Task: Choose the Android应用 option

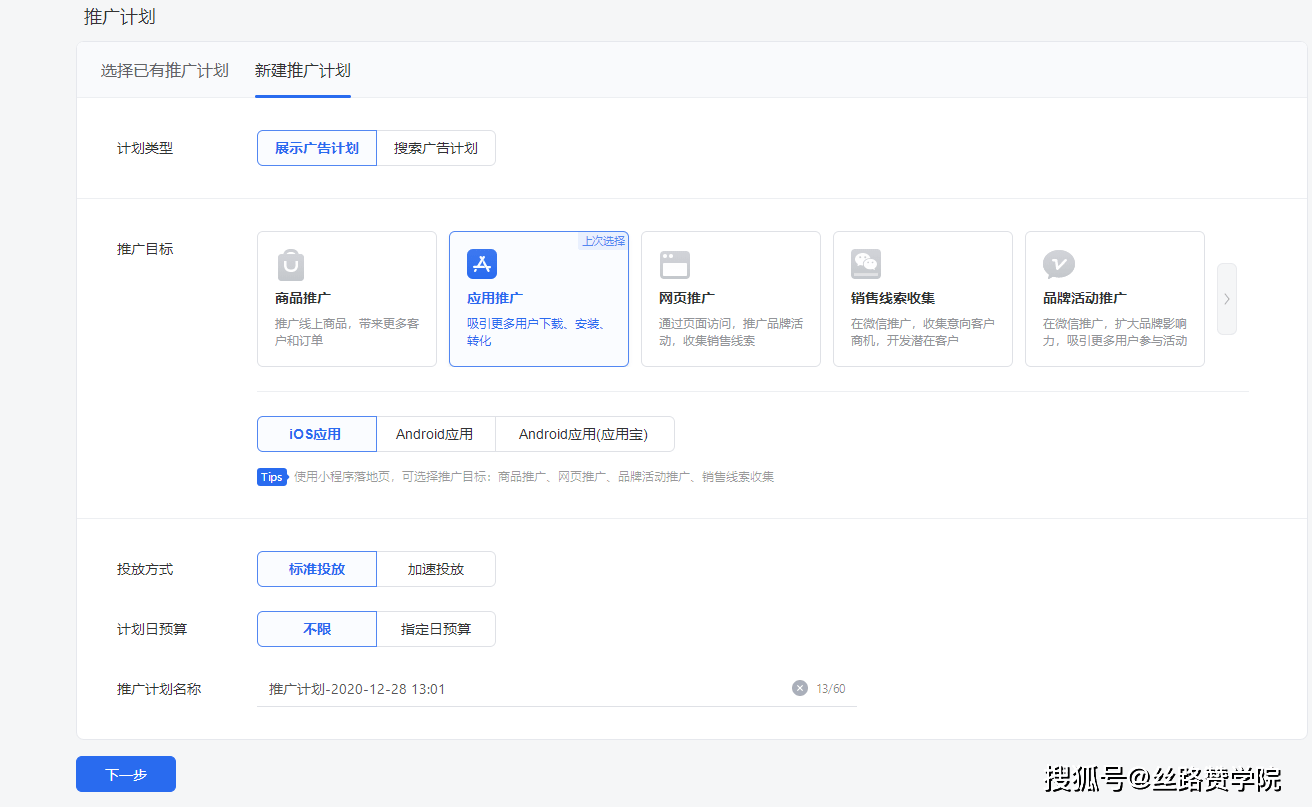Action: pyautogui.click(x=436, y=434)
